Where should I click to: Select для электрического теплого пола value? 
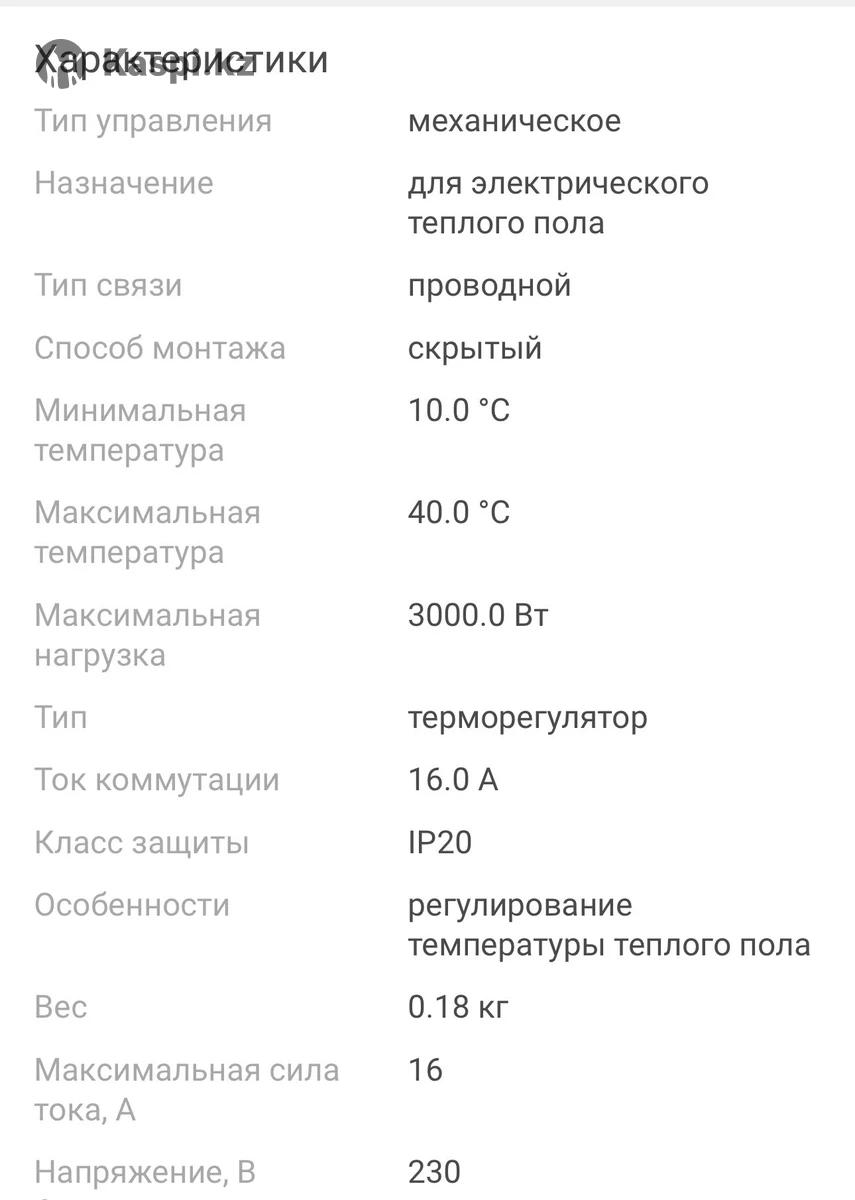tap(558, 203)
